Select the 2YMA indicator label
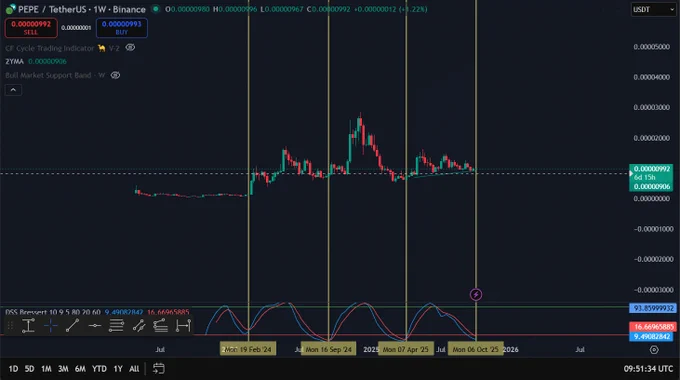680x380 pixels. point(14,62)
